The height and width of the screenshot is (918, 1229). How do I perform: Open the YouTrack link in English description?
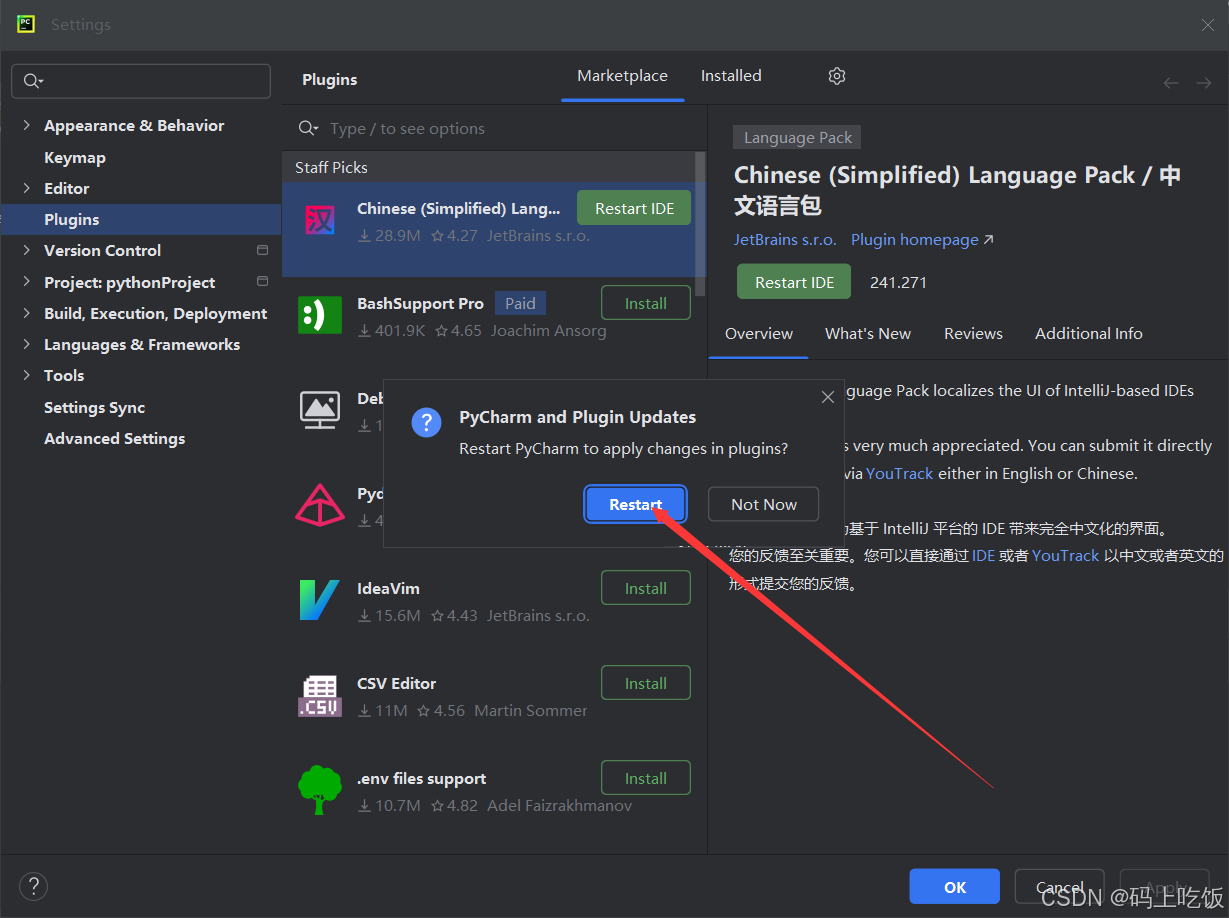click(899, 474)
